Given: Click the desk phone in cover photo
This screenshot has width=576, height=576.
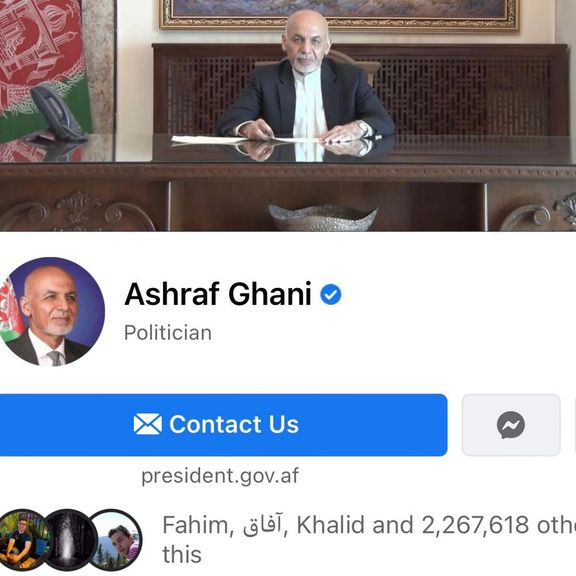Looking at the screenshot, I should (58, 114).
